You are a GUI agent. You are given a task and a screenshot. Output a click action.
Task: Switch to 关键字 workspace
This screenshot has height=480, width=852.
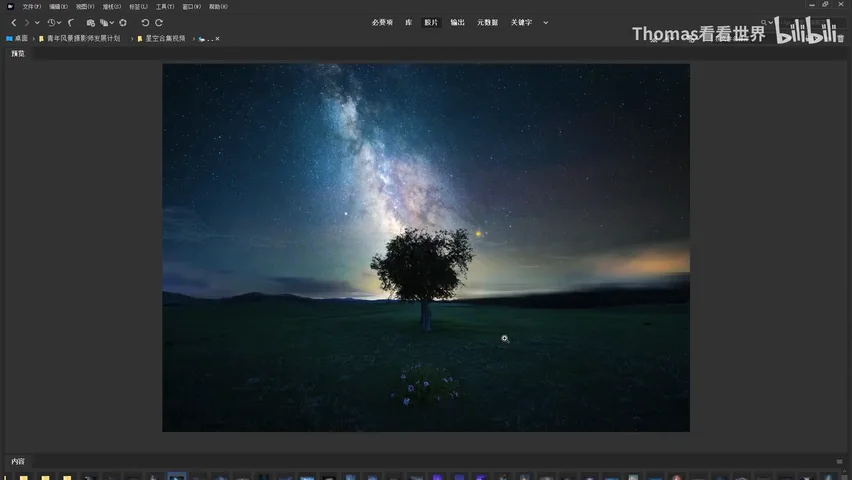coord(521,22)
